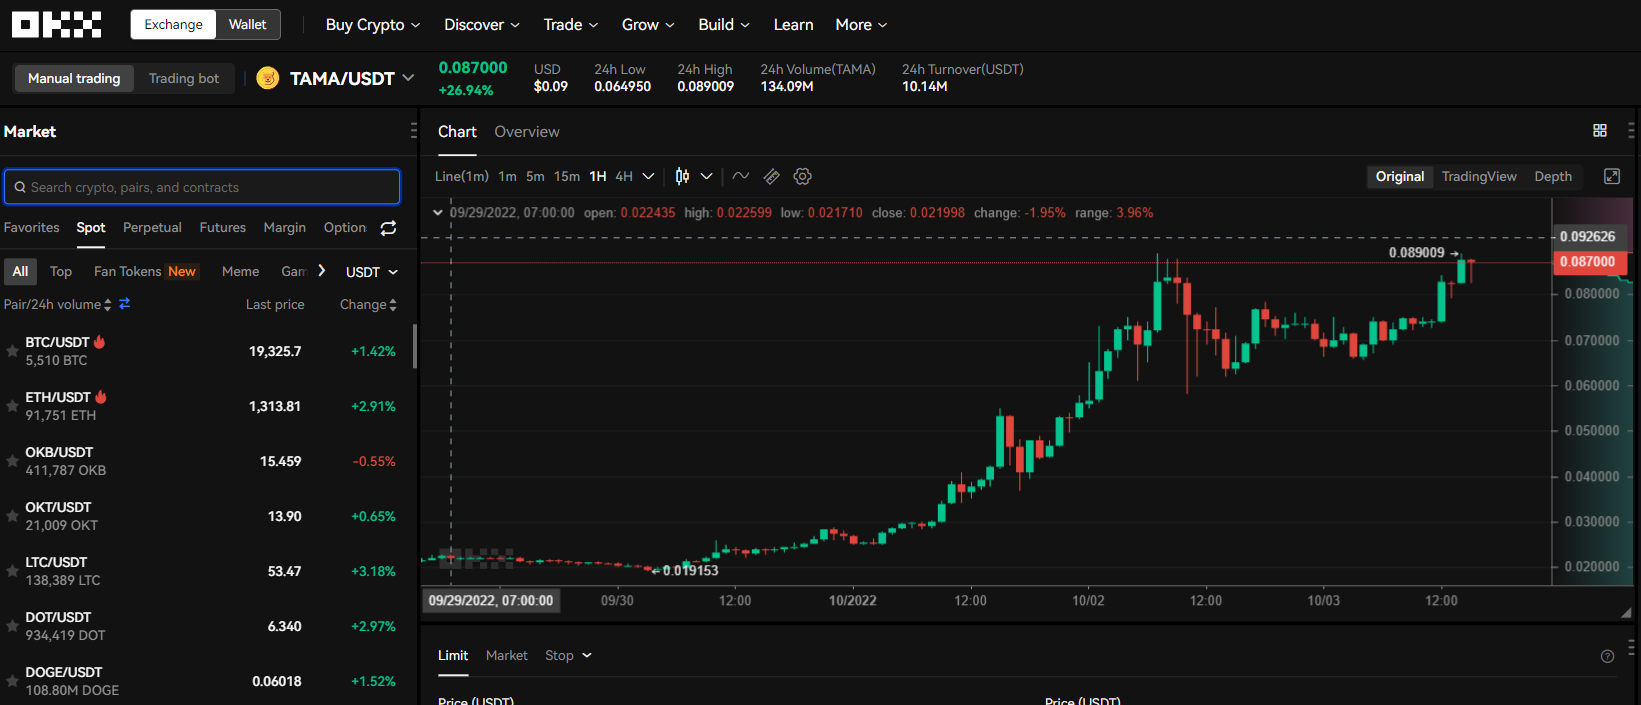
Task: Switch to Exchange mode
Action: point(173,24)
